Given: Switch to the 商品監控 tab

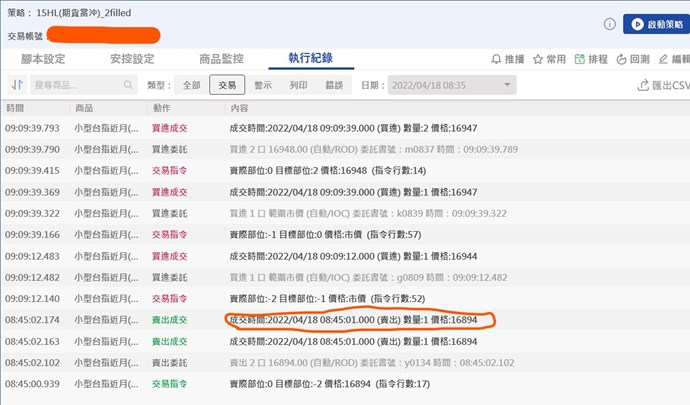Looking at the screenshot, I should point(221,59).
